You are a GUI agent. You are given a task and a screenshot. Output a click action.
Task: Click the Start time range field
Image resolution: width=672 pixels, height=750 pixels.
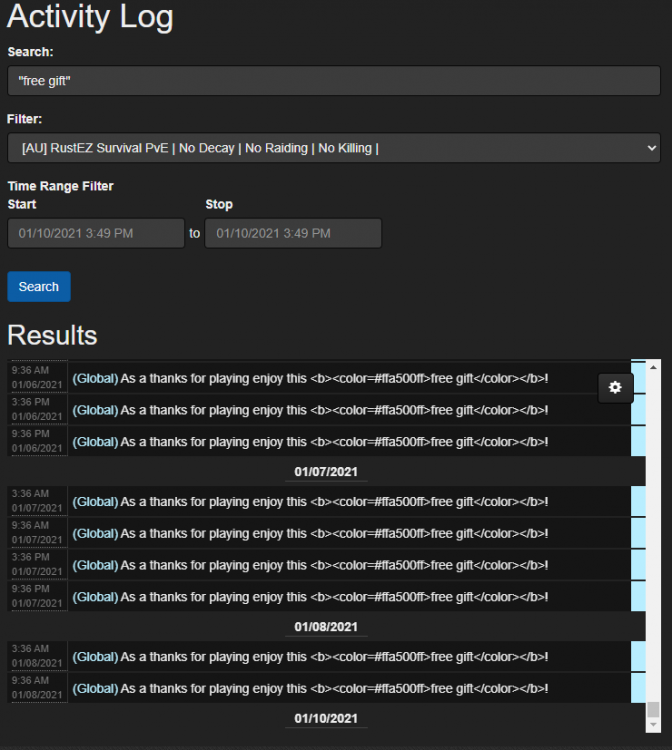96,233
